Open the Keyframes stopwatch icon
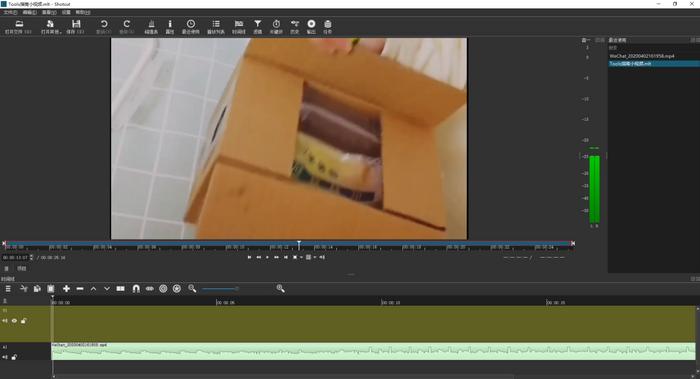 tap(276, 26)
